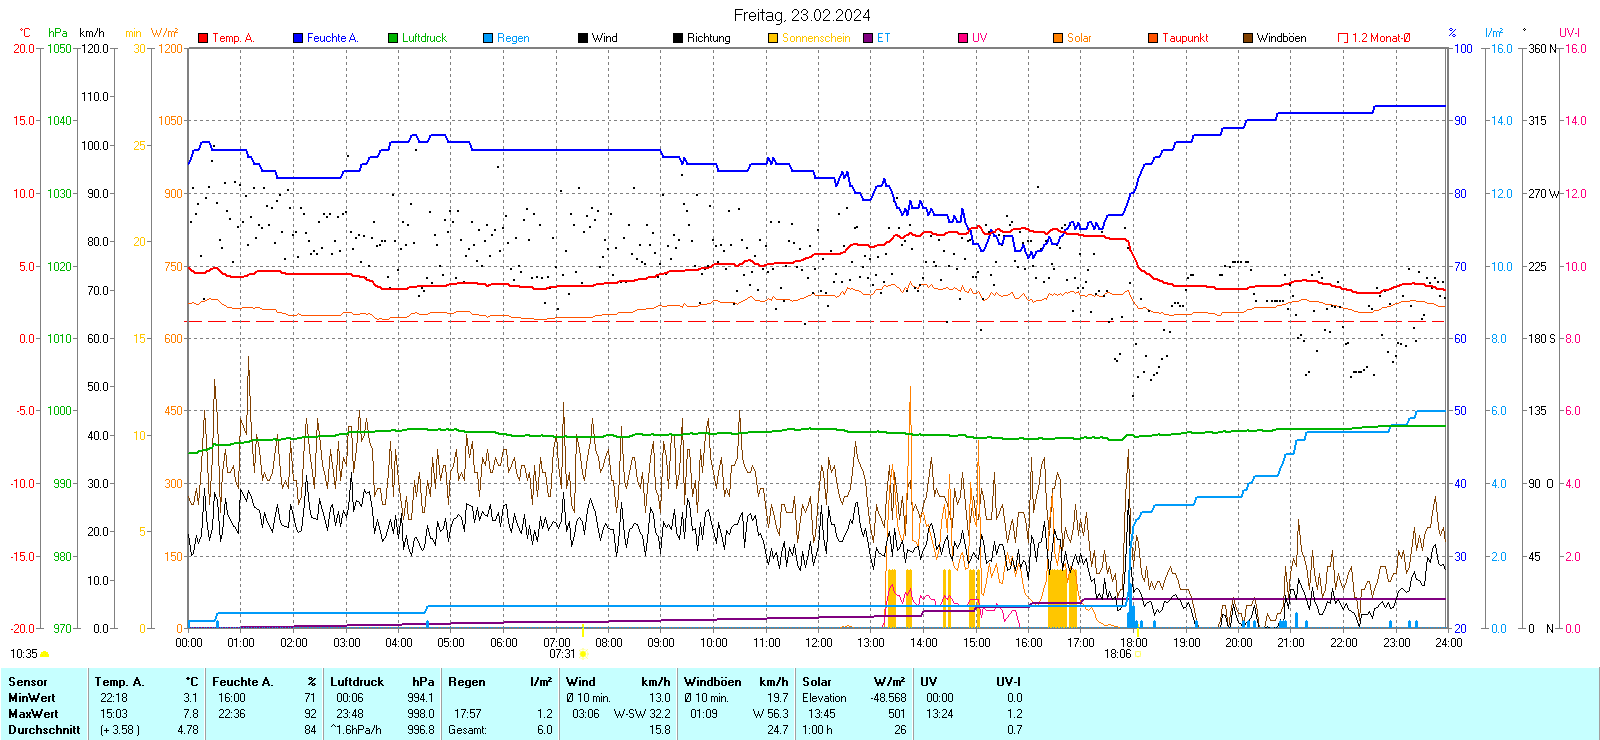Click the red Temp. A. legend square

tap(203, 38)
